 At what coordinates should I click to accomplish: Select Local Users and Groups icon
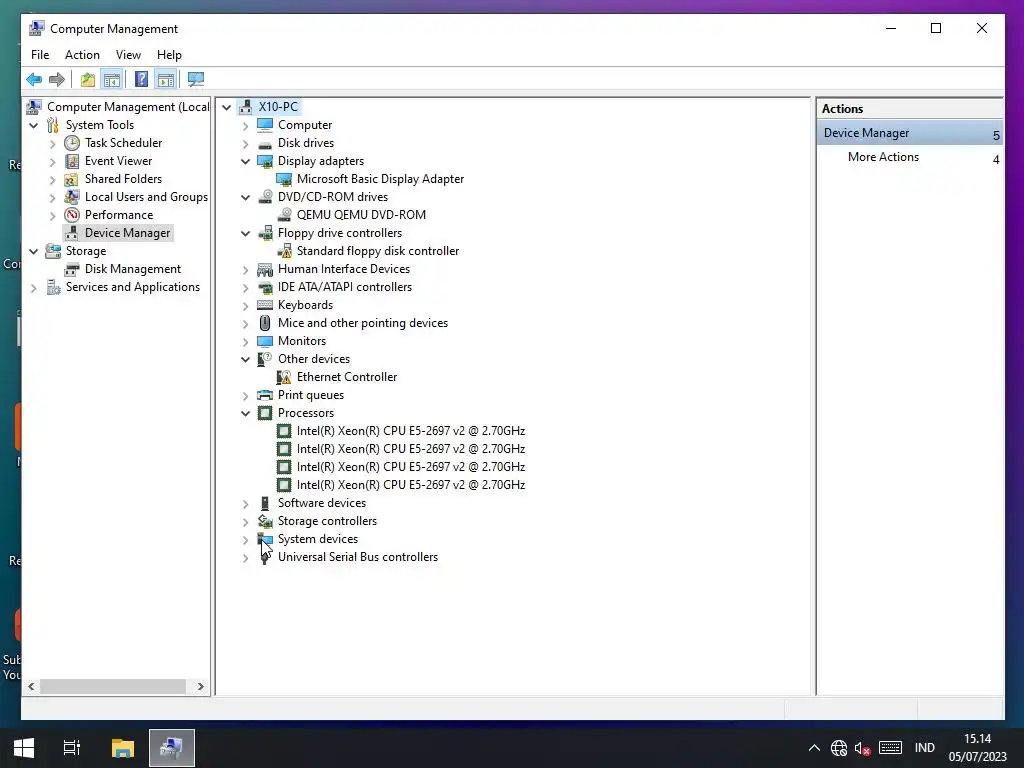pyautogui.click(x=72, y=197)
